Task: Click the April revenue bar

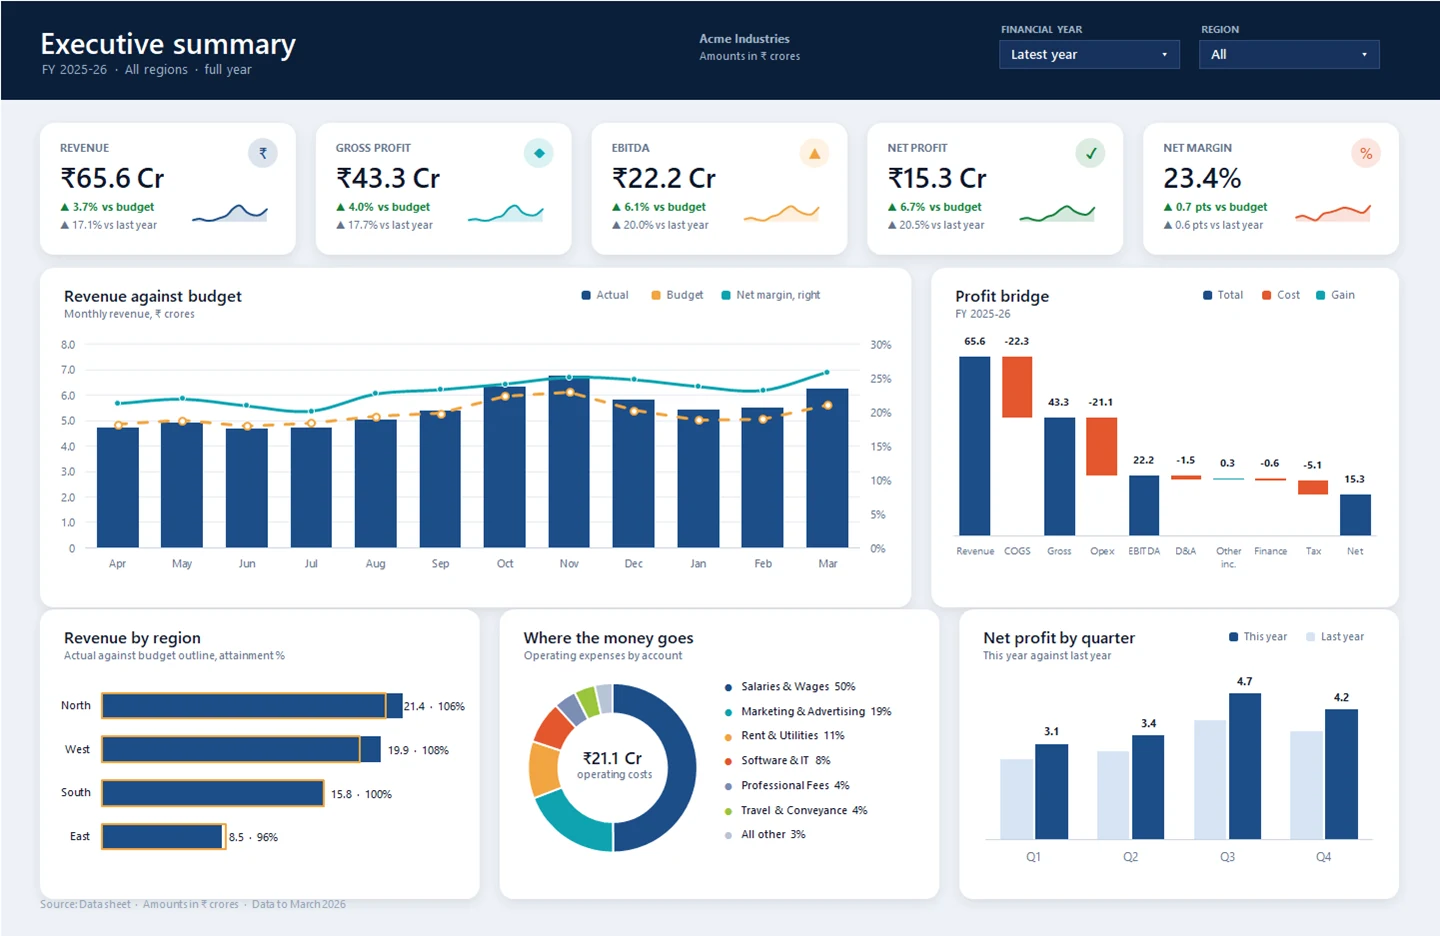Action: (x=118, y=488)
